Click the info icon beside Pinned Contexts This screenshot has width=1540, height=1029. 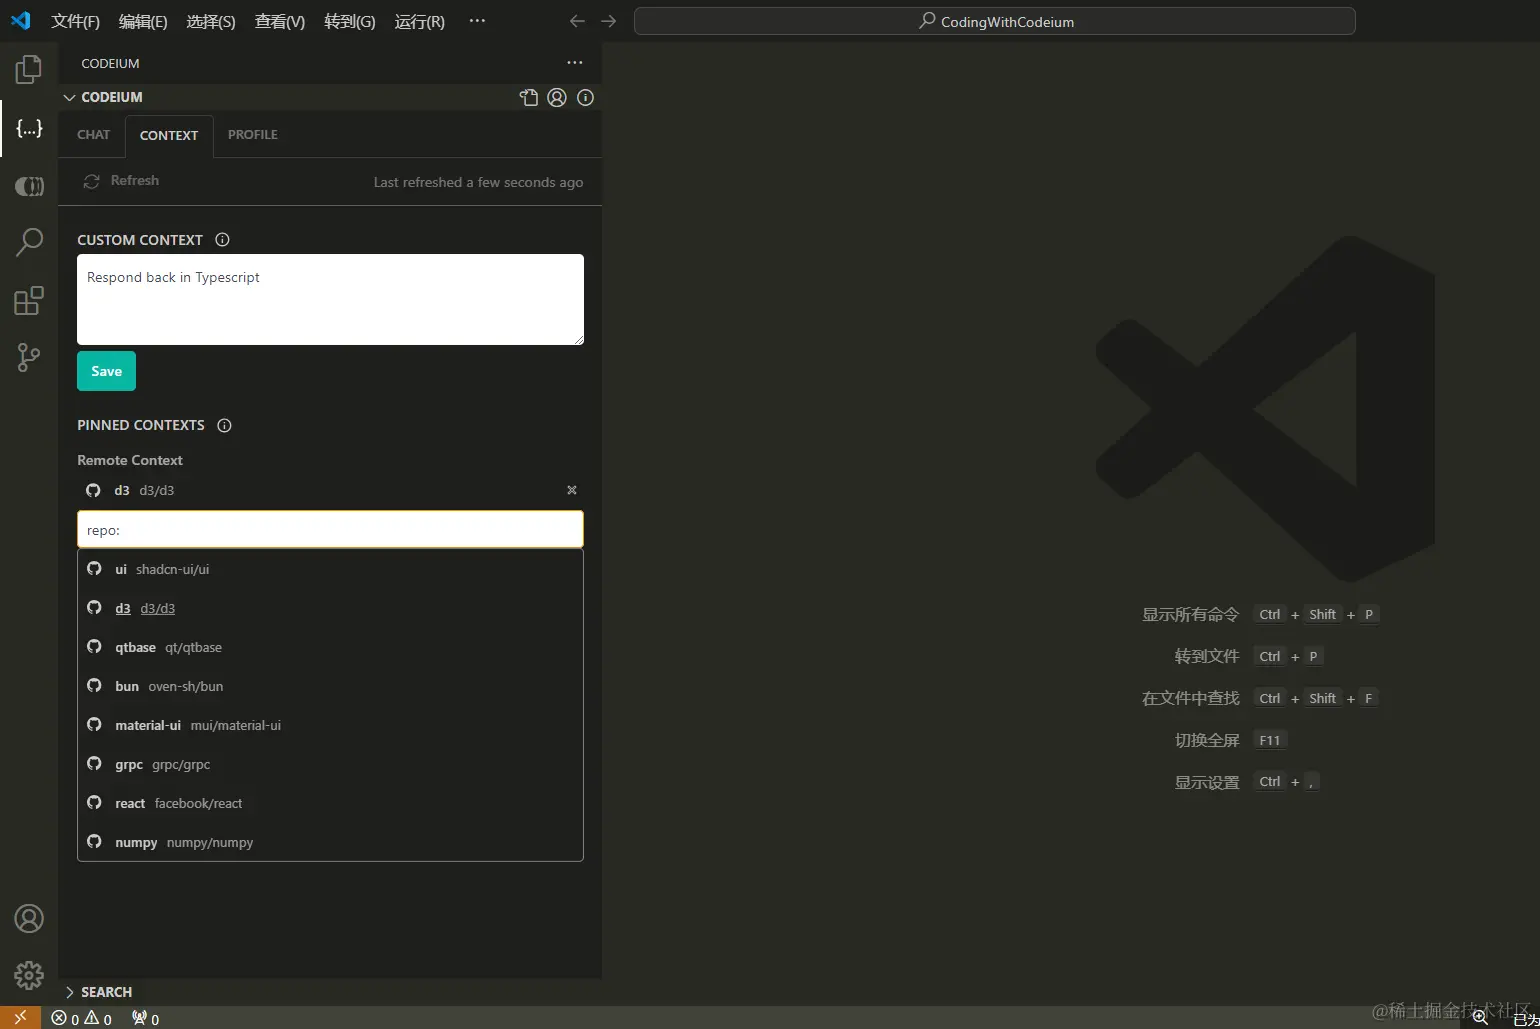pos(225,425)
